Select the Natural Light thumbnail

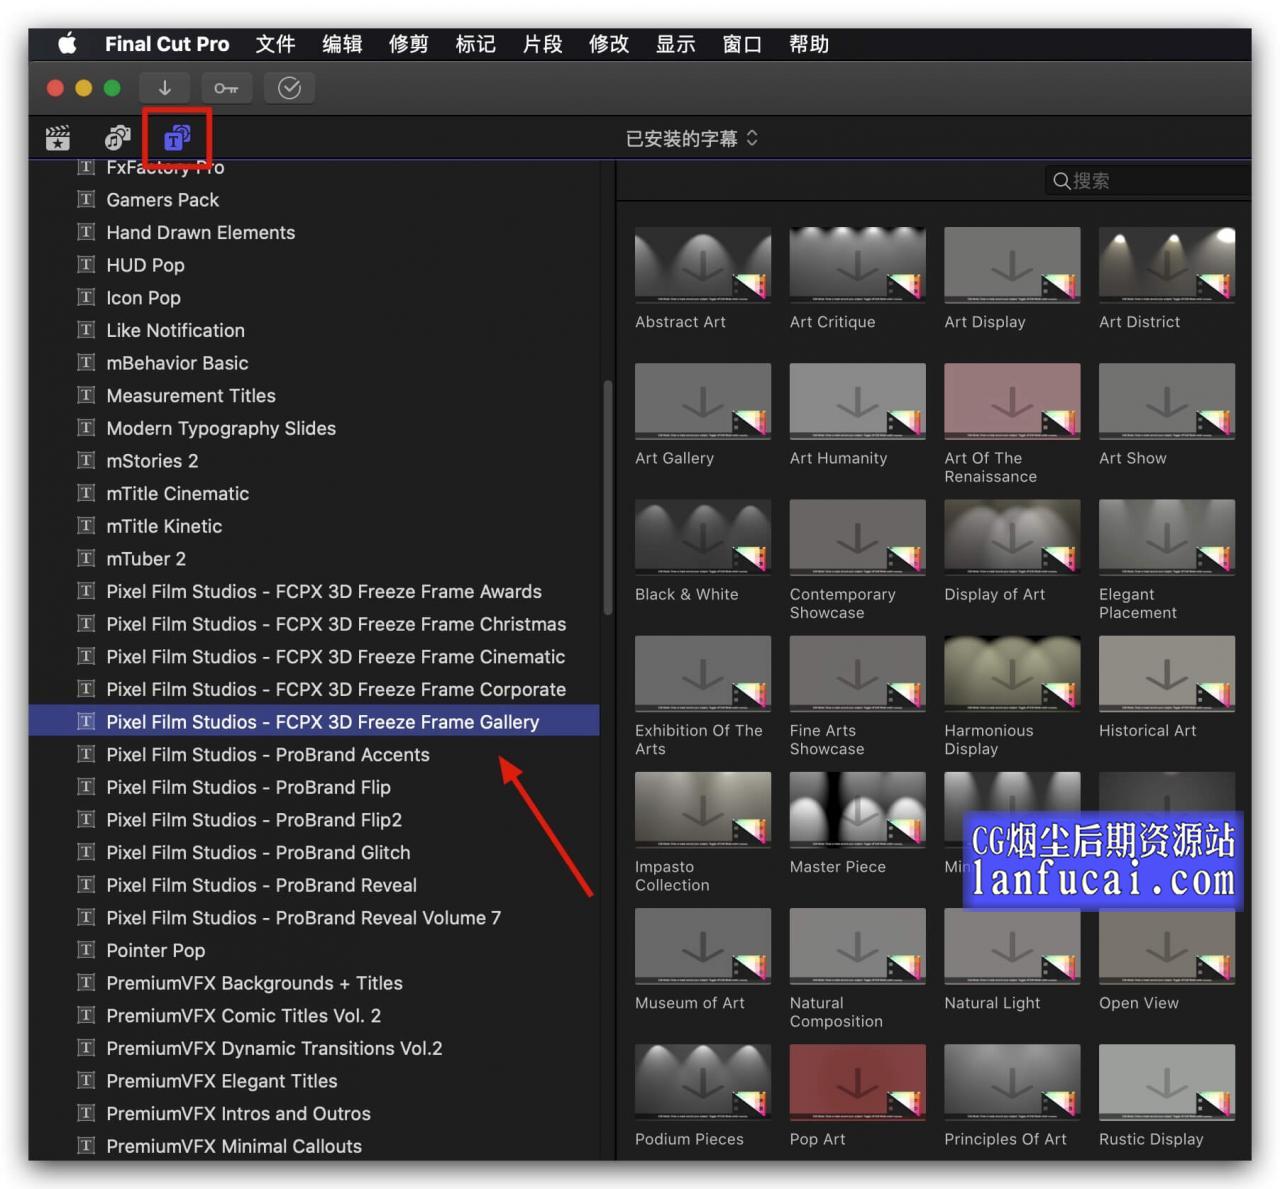pyautogui.click(x=1012, y=946)
